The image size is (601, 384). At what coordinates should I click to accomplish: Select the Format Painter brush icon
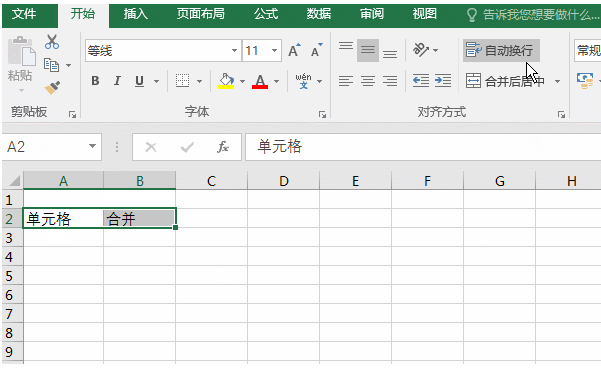pyautogui.click(x=52, y=88)
